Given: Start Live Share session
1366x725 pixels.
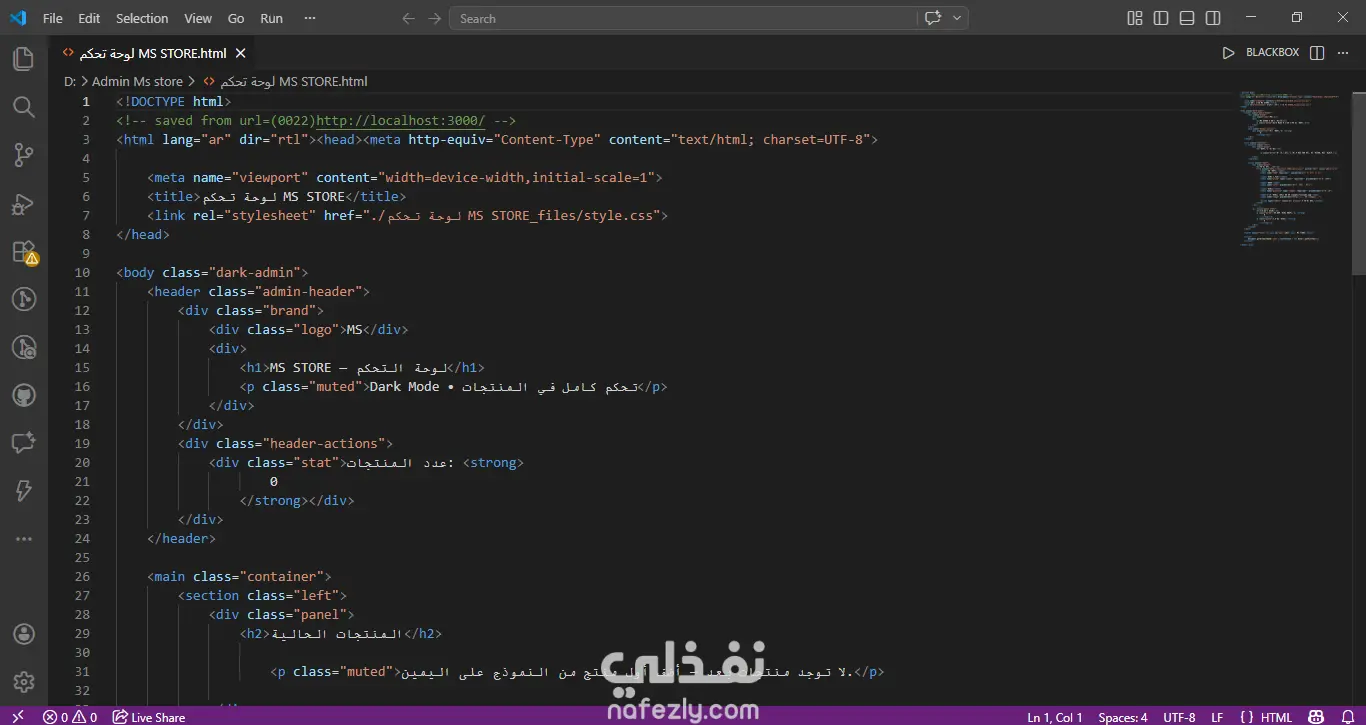Looking at the screenshot, I should pos(149,717).
